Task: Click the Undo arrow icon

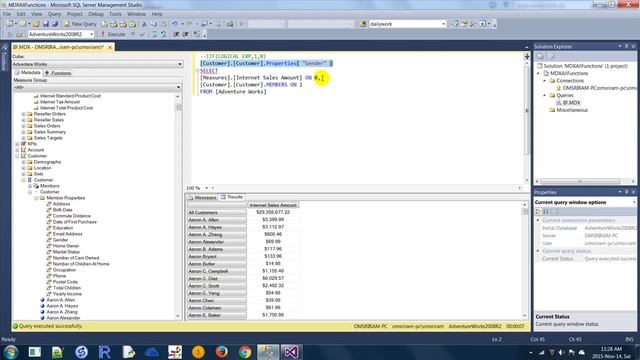Action: click(175, 24)
